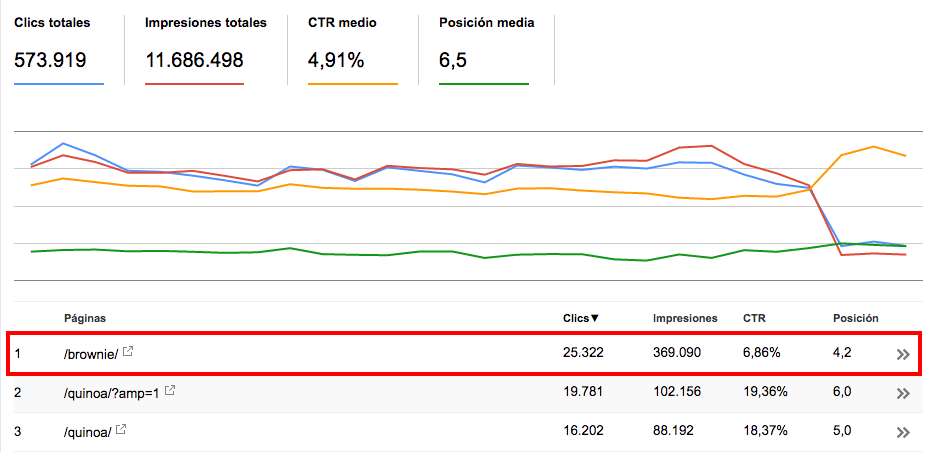Click the /quinoa/ page link text
944x452 pixels.
click(88, 432)
